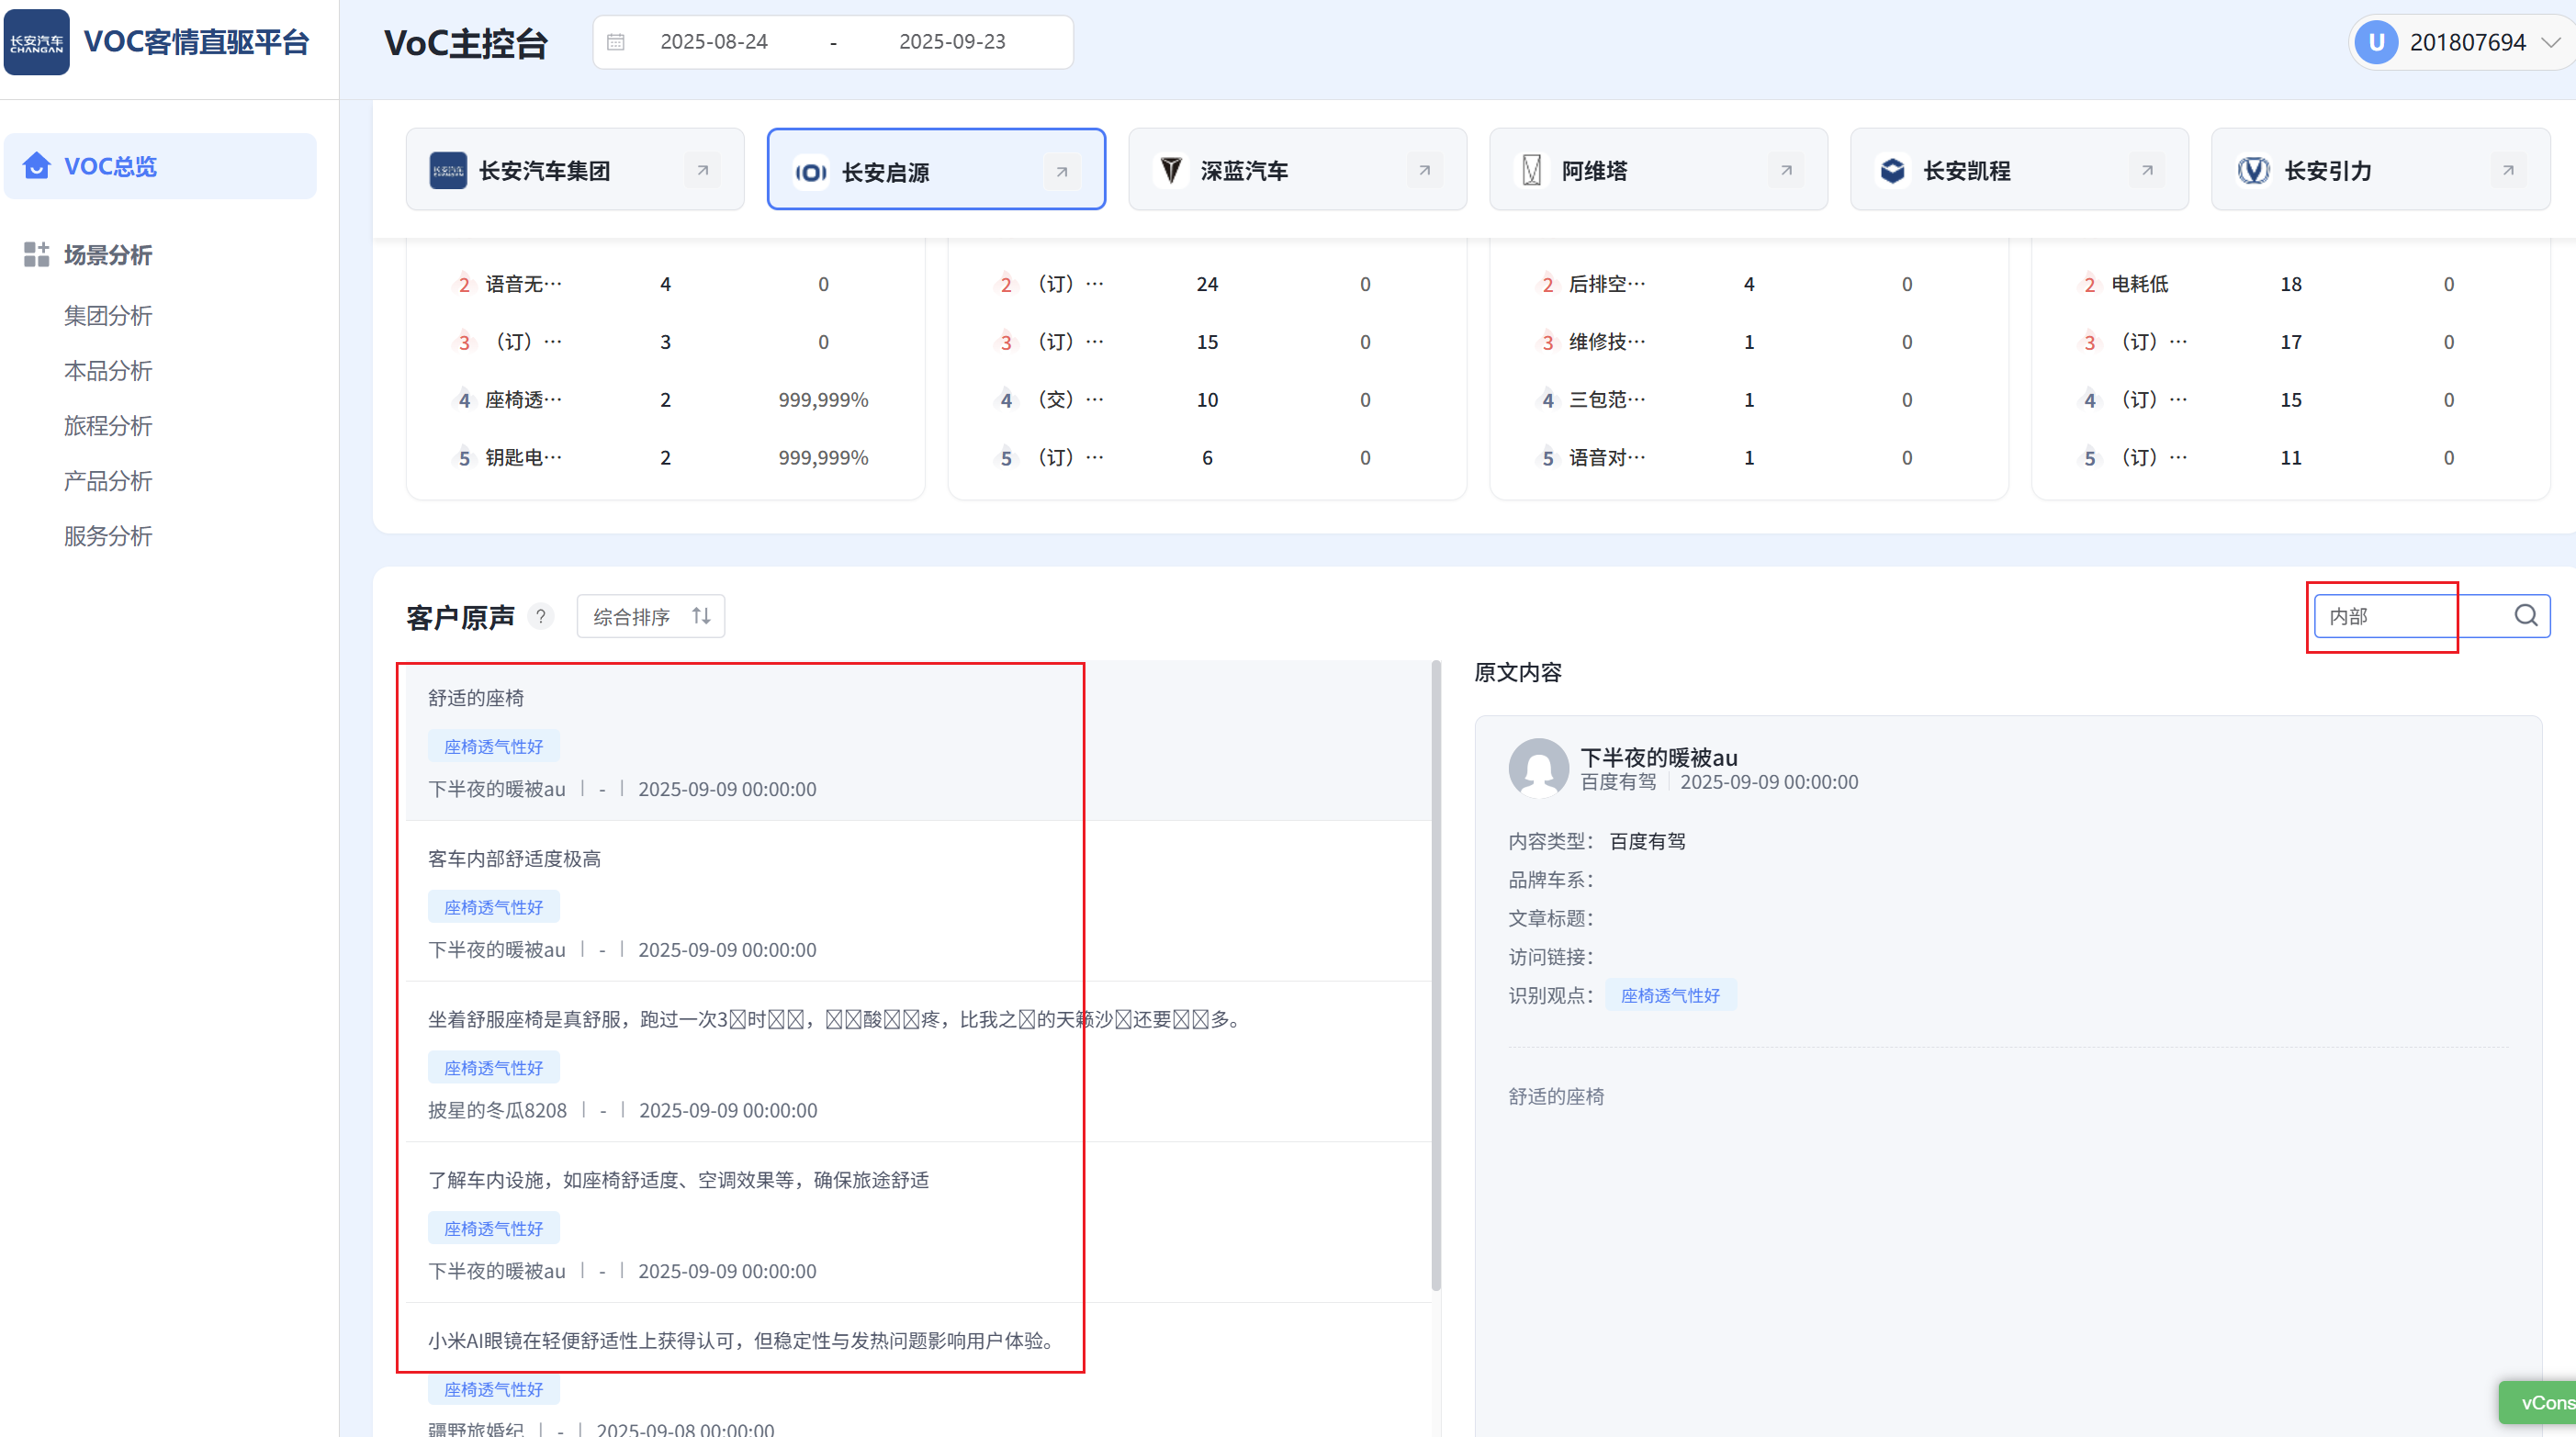Click 座椅透气性好 tag under 识别观点
Screen dimensions: 2576x1437
tap(1670, 995)
